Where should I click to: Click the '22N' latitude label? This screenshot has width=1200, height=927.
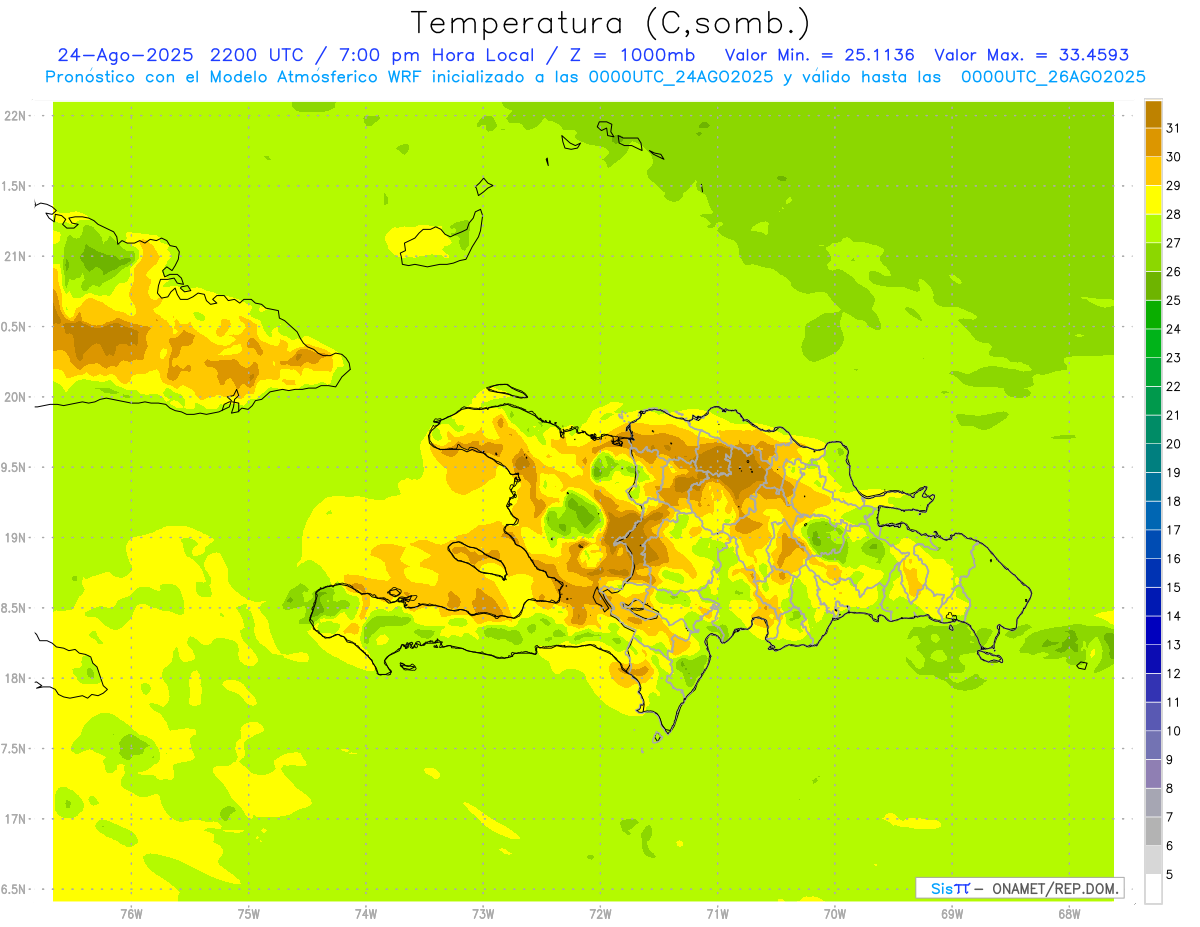point(16,116)
